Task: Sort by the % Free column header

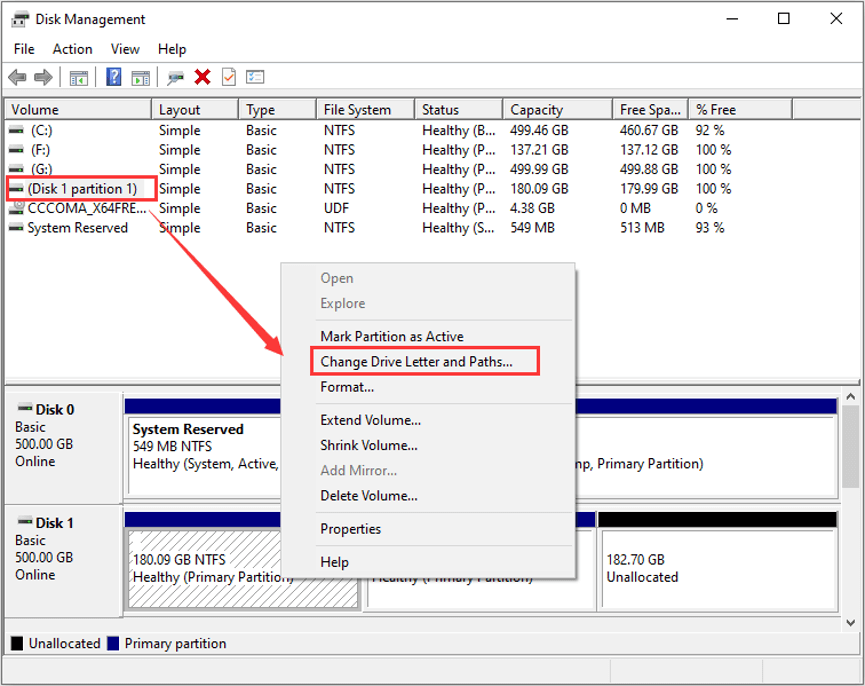Action: pos(741,110)
